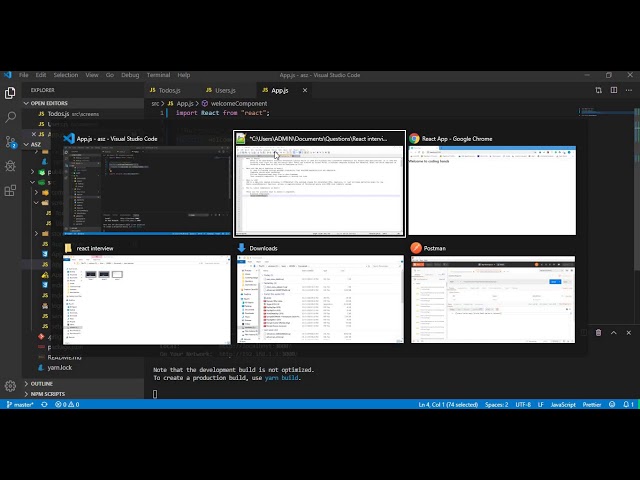Click the feedback smiley in status bar

pyautogui.click(x=612, y=404)
